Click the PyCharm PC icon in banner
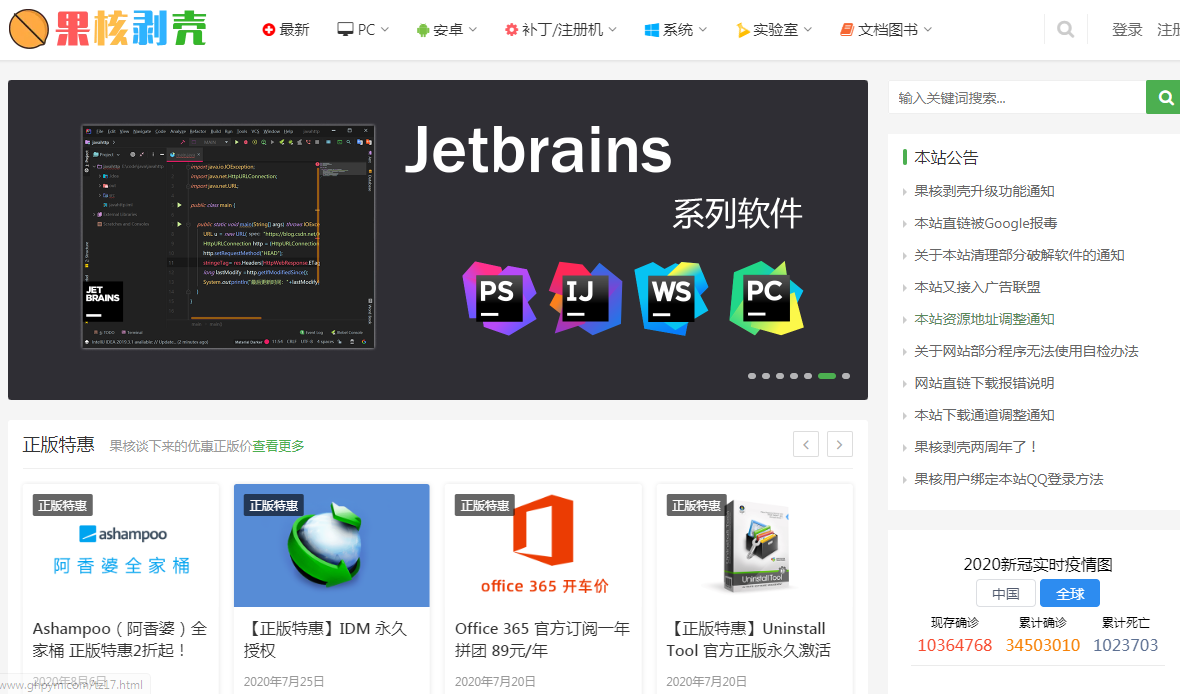 (x=766, y=298)
